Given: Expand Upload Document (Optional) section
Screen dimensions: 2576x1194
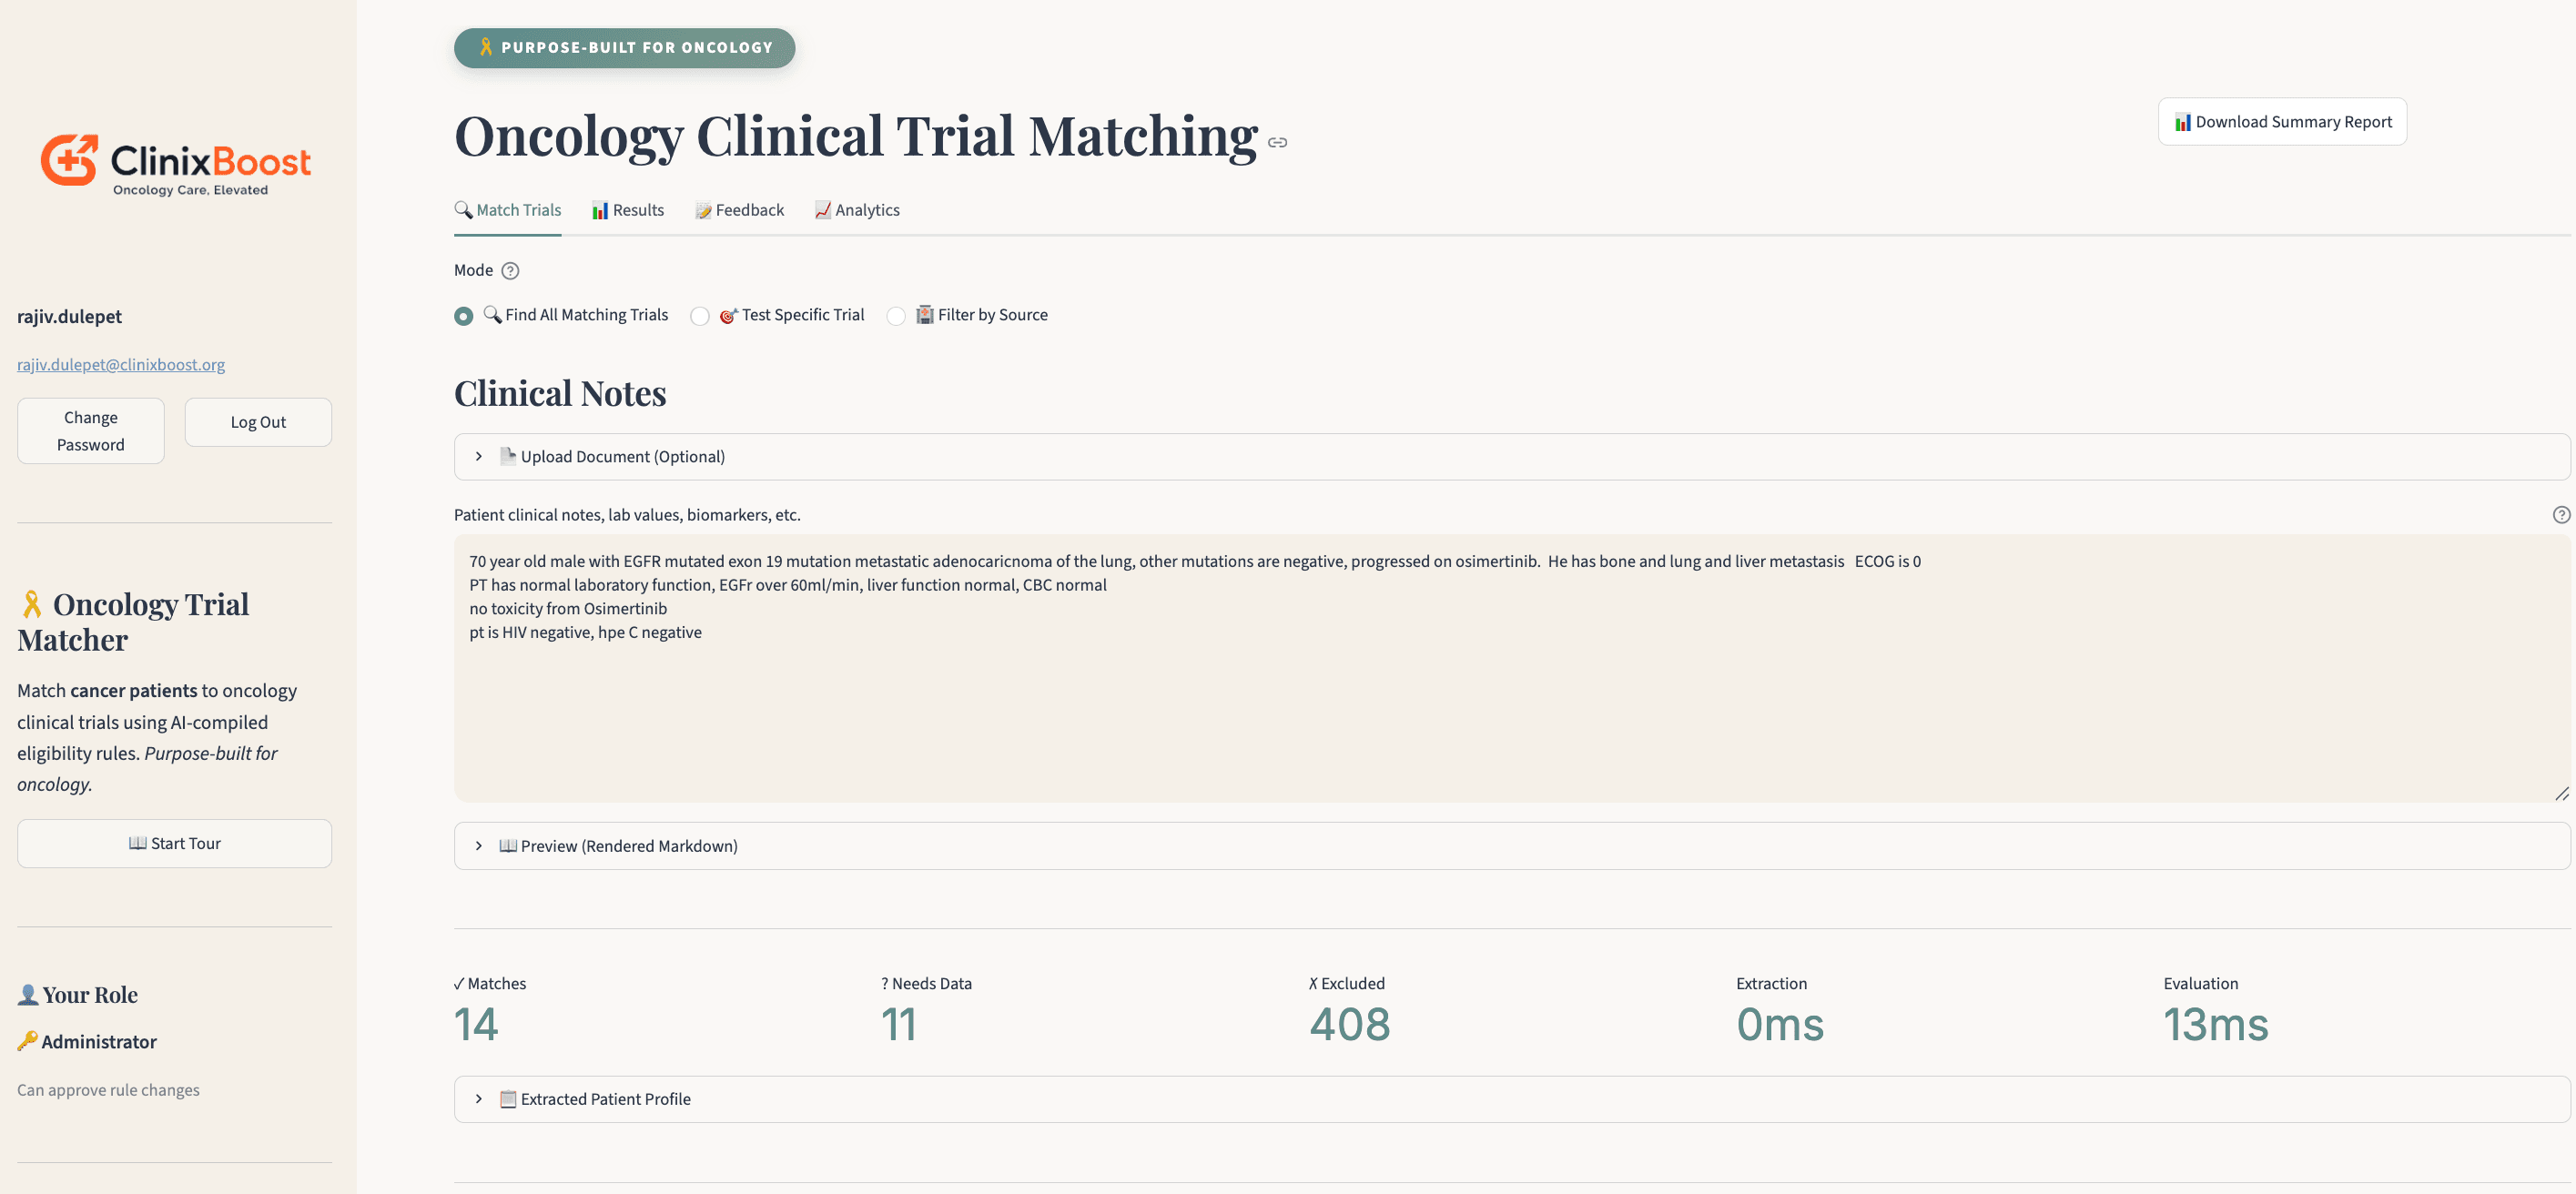Looking at the screenshot, I should [x=1511, y=457].
